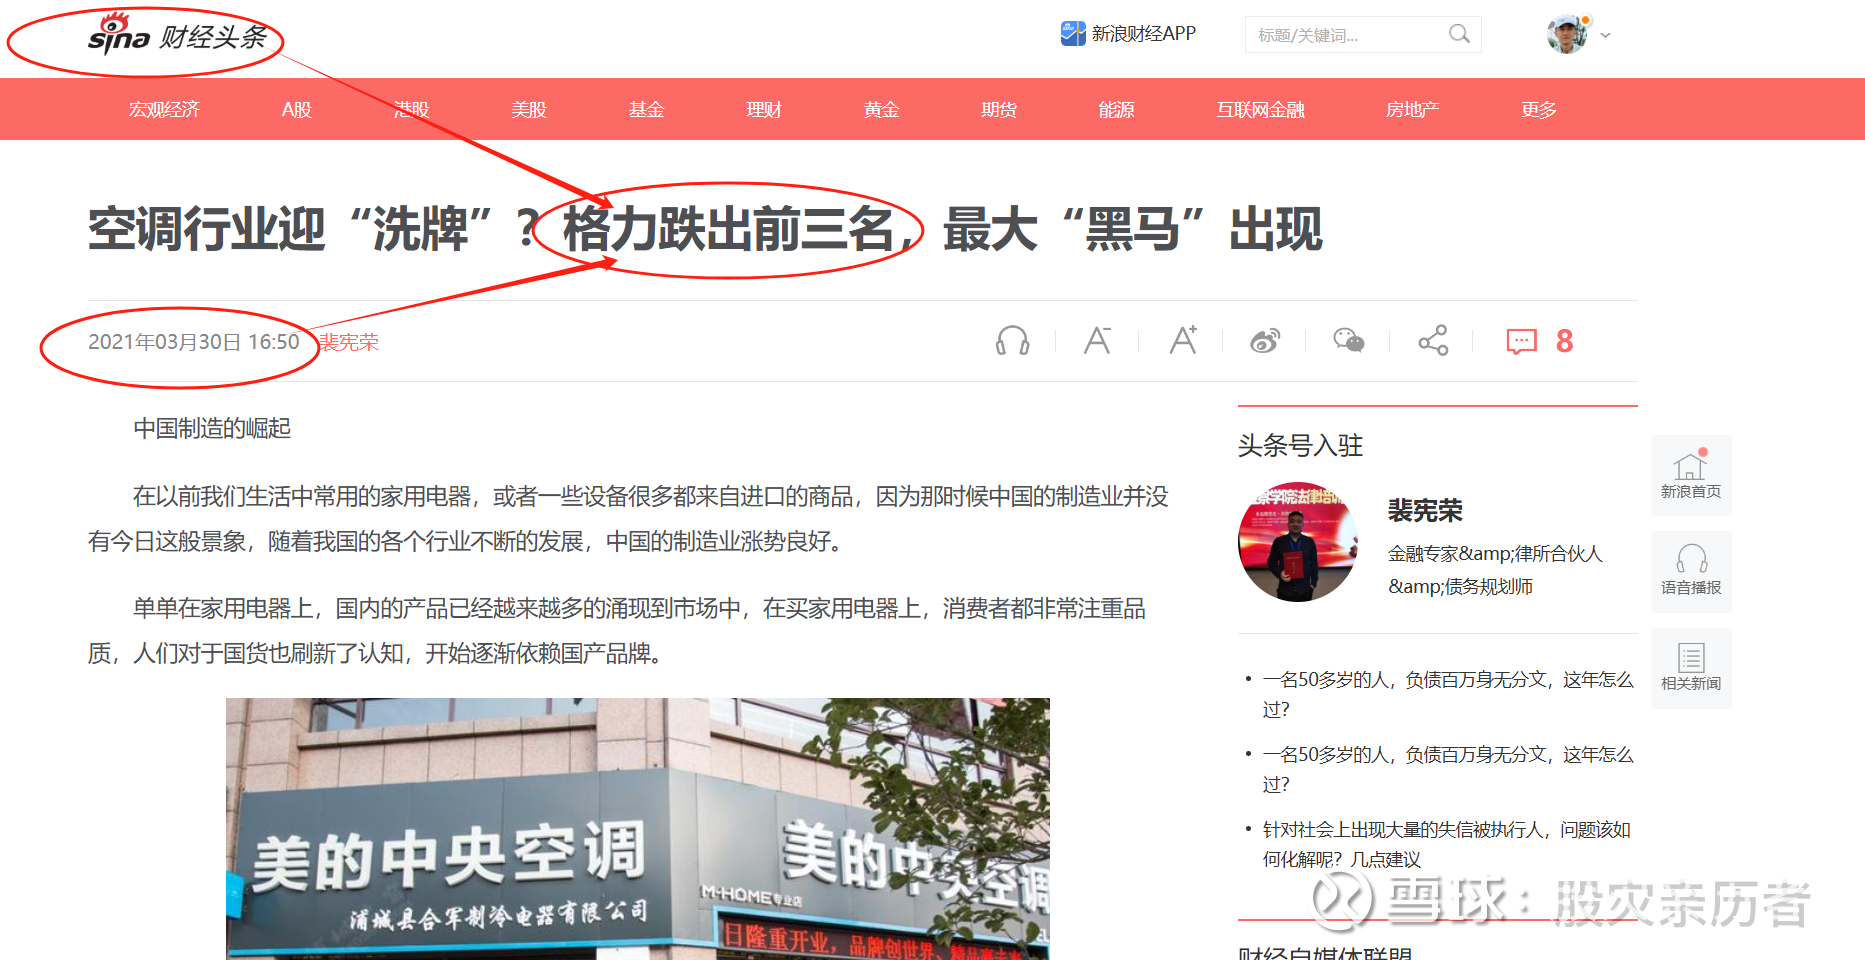Click article title 空调行业迎洗牌
Screen dimensions: 1865x960
[x=705, y=229]
